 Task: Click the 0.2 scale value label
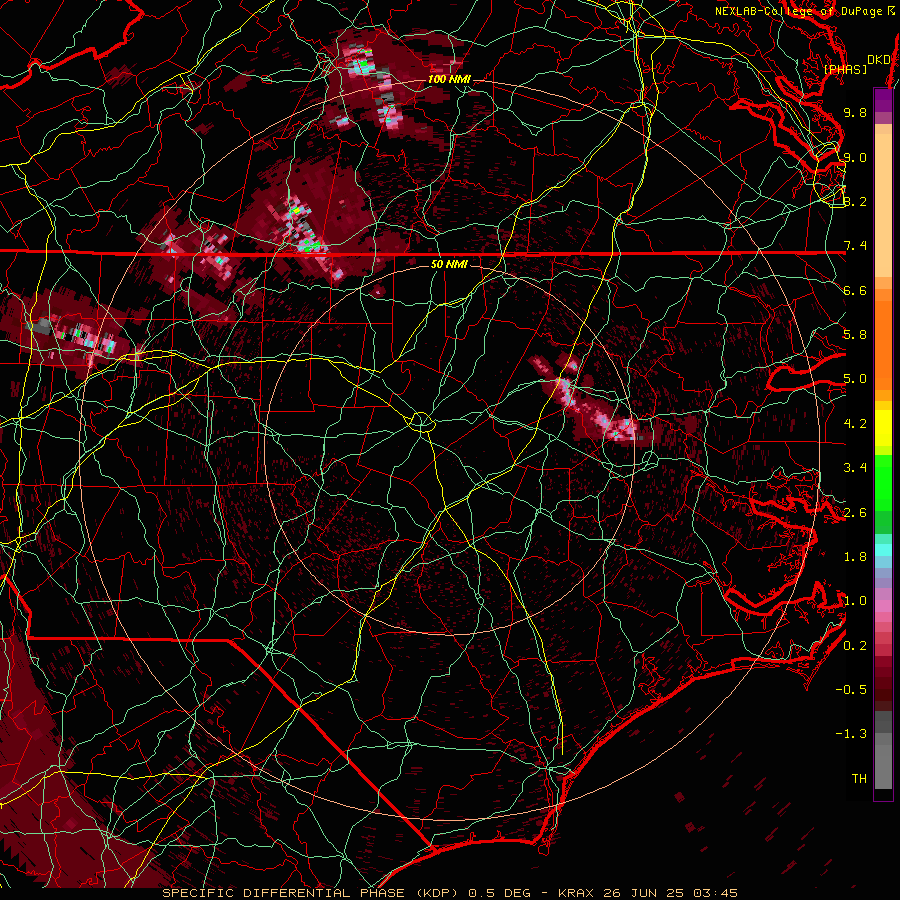[x=855, y=646]
